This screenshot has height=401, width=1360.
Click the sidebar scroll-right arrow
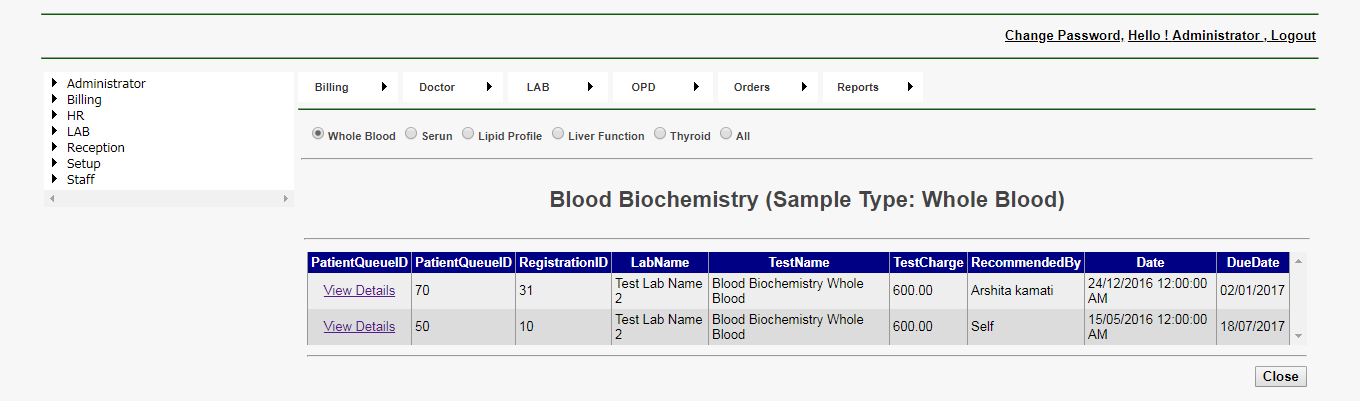(286, 199)
